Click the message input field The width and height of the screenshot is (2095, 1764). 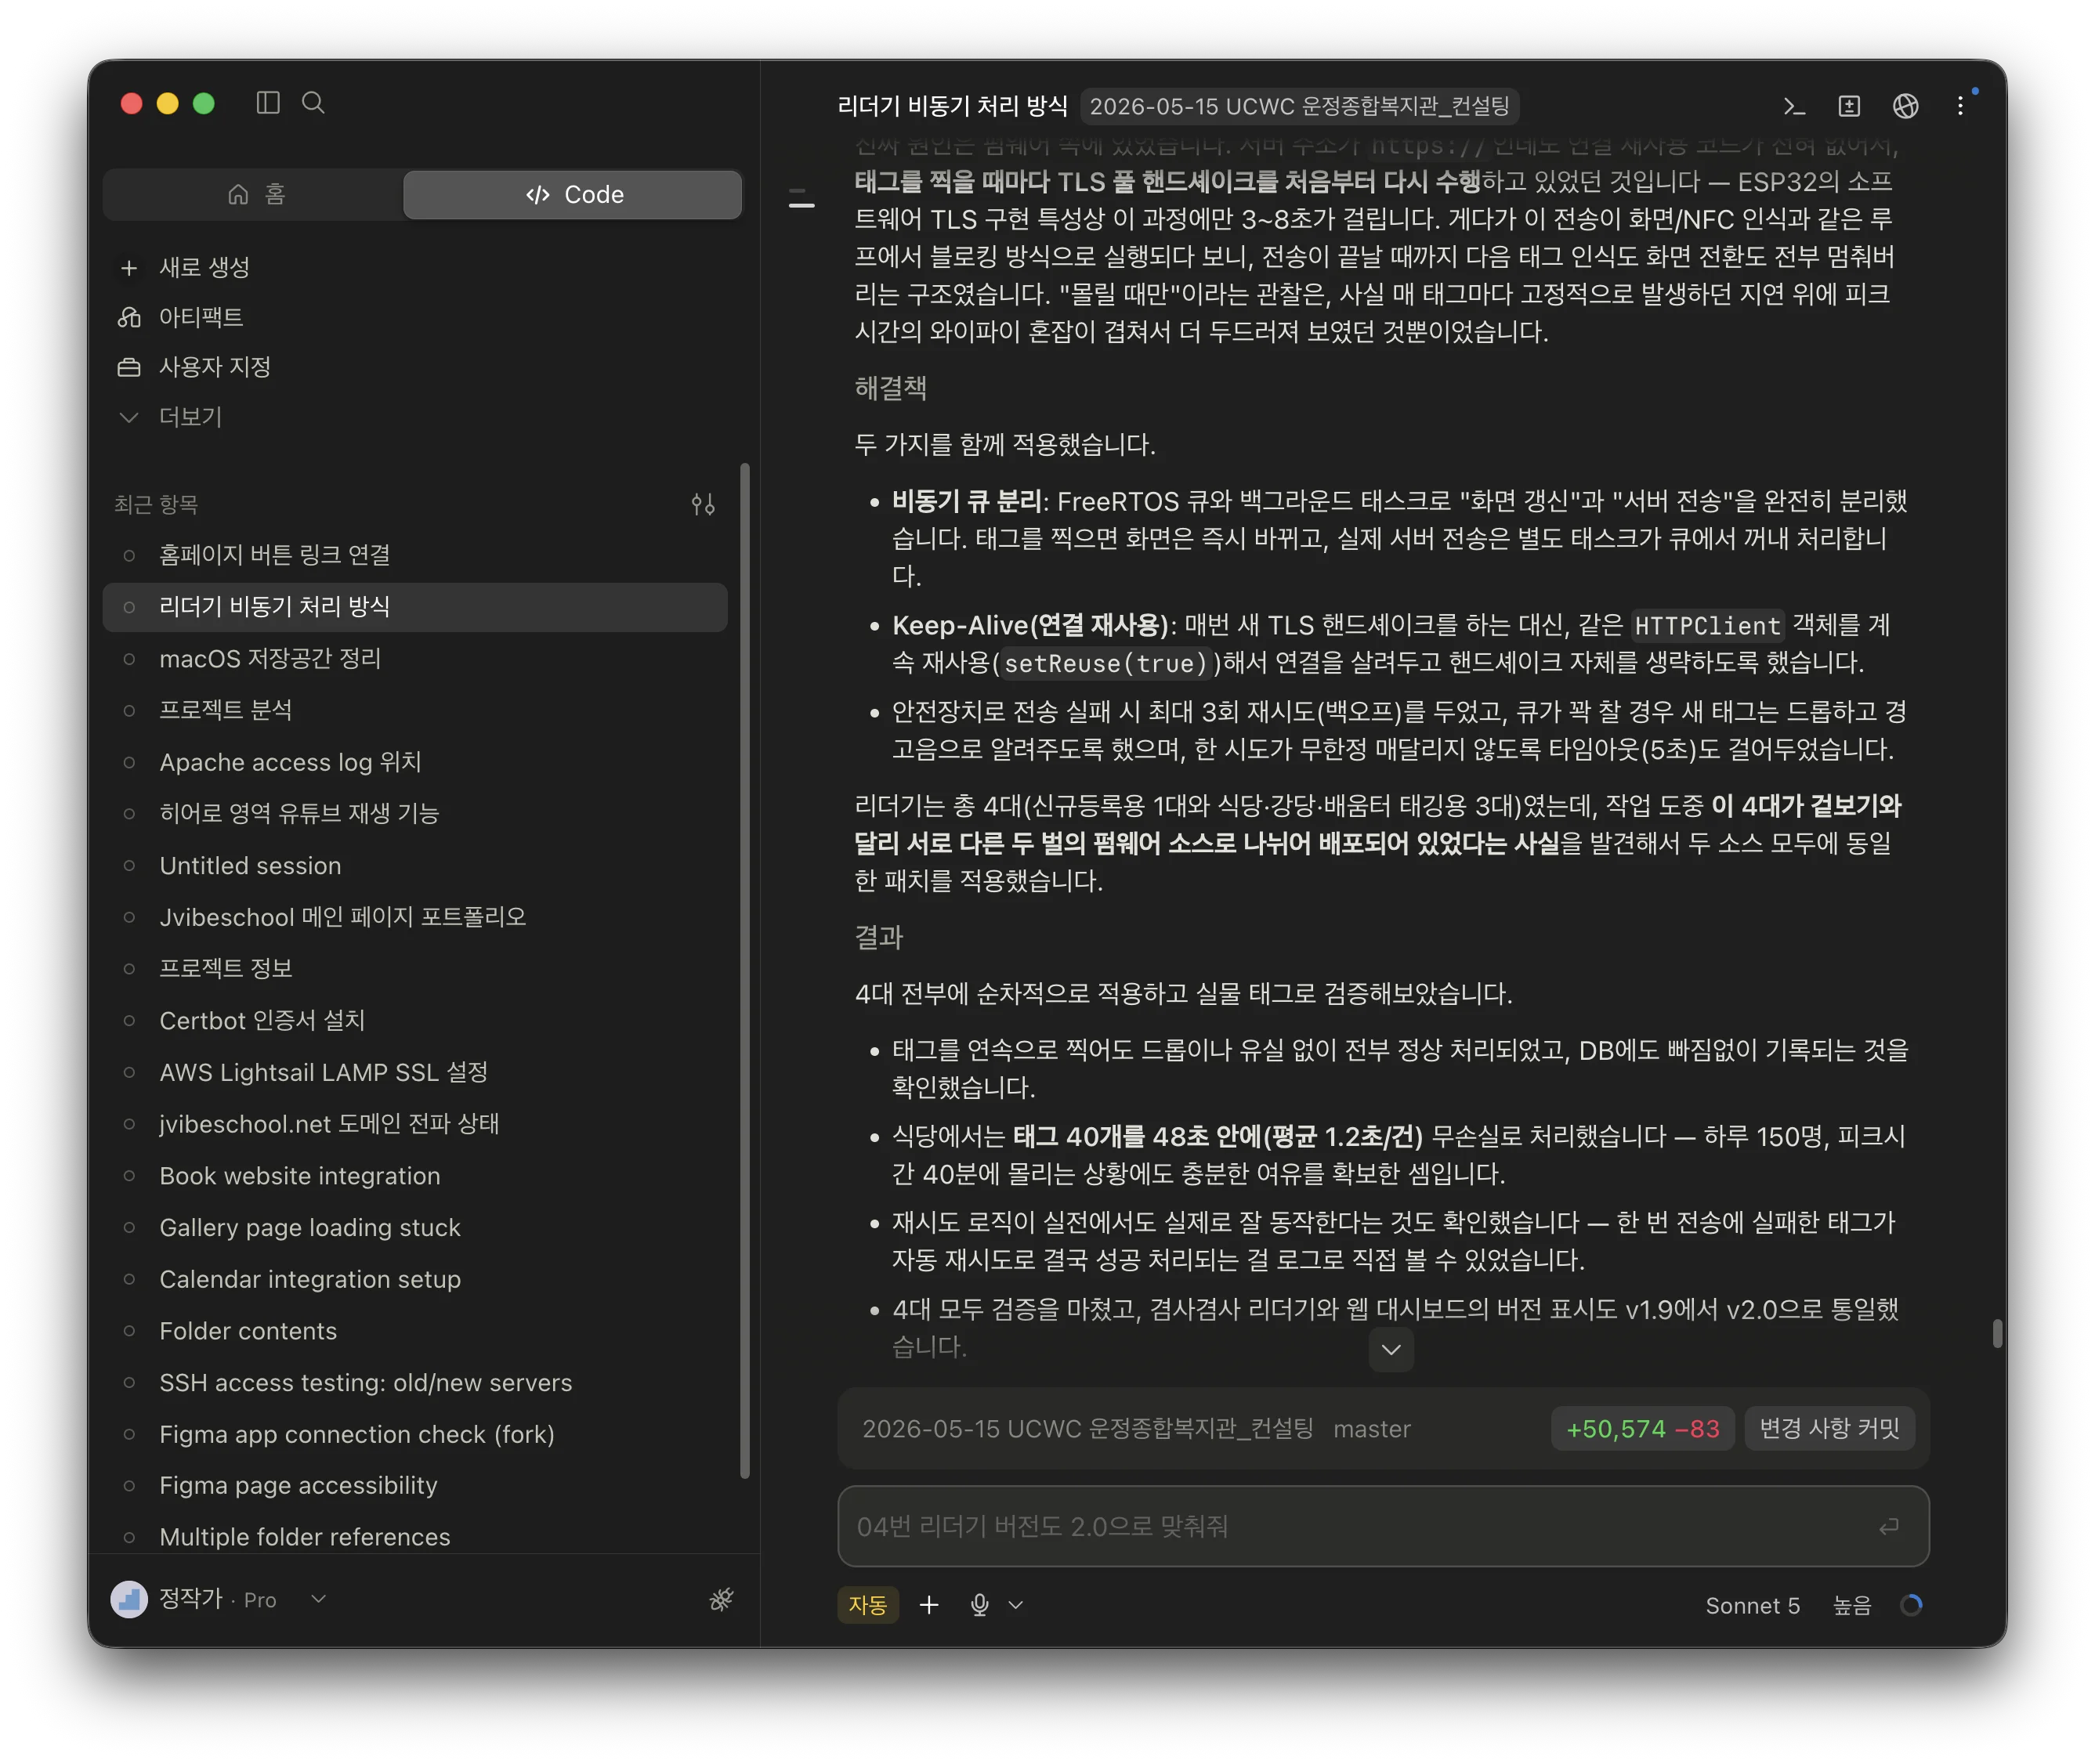[x=1383, y=1526]
